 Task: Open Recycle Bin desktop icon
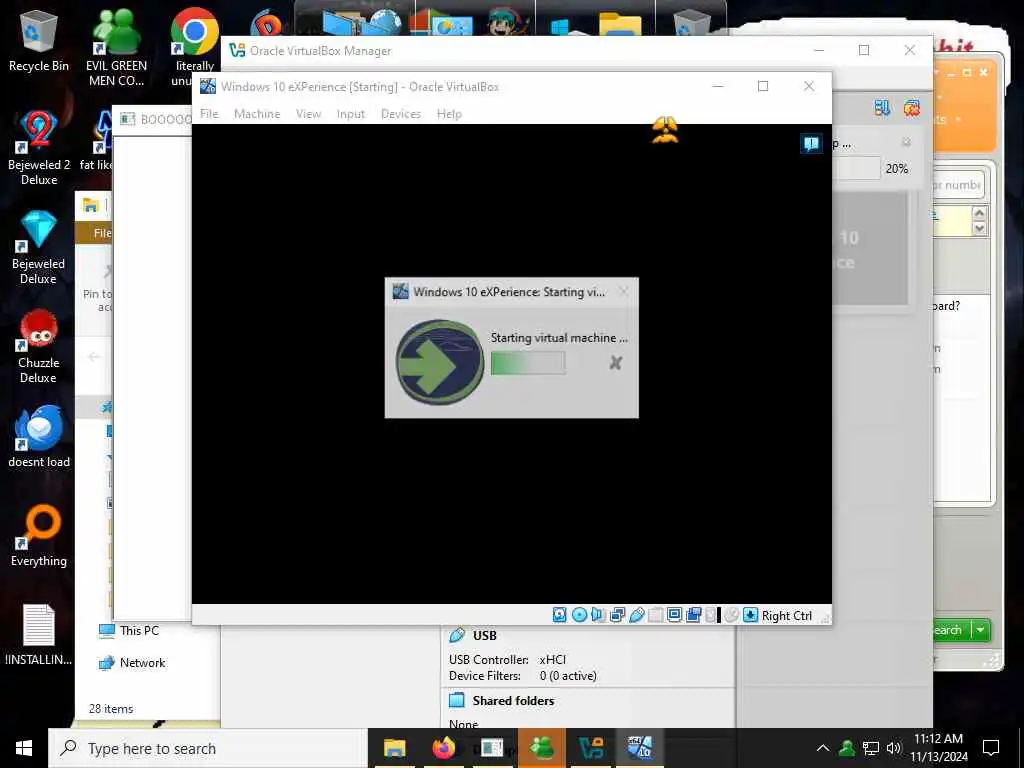39,42
